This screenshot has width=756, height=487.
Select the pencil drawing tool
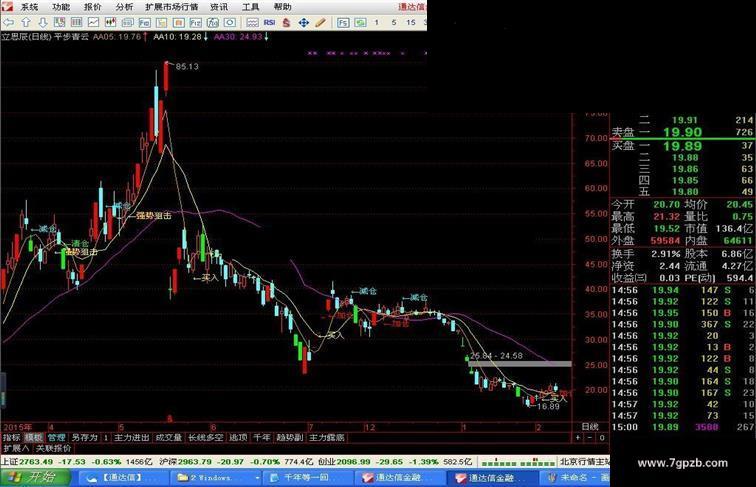[x=320, y=23]
